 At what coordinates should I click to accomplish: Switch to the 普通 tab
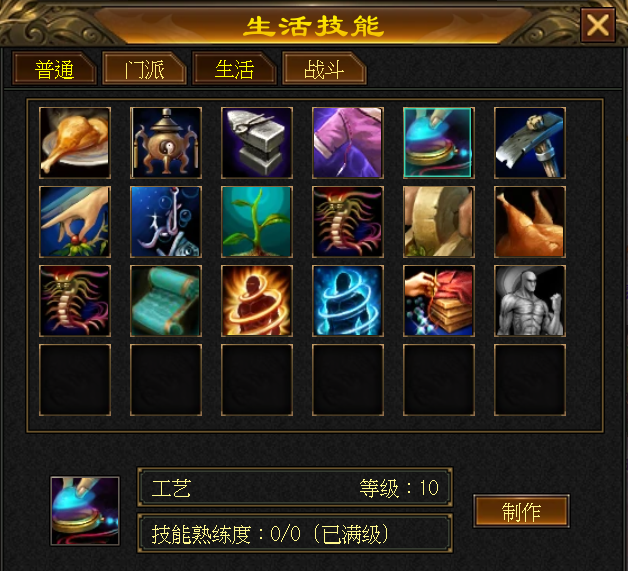coord(54,69)
